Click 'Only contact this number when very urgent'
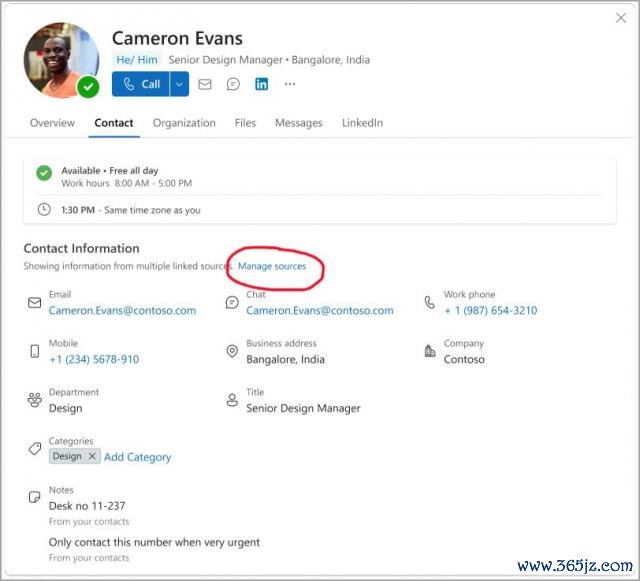 click(154, 543)
